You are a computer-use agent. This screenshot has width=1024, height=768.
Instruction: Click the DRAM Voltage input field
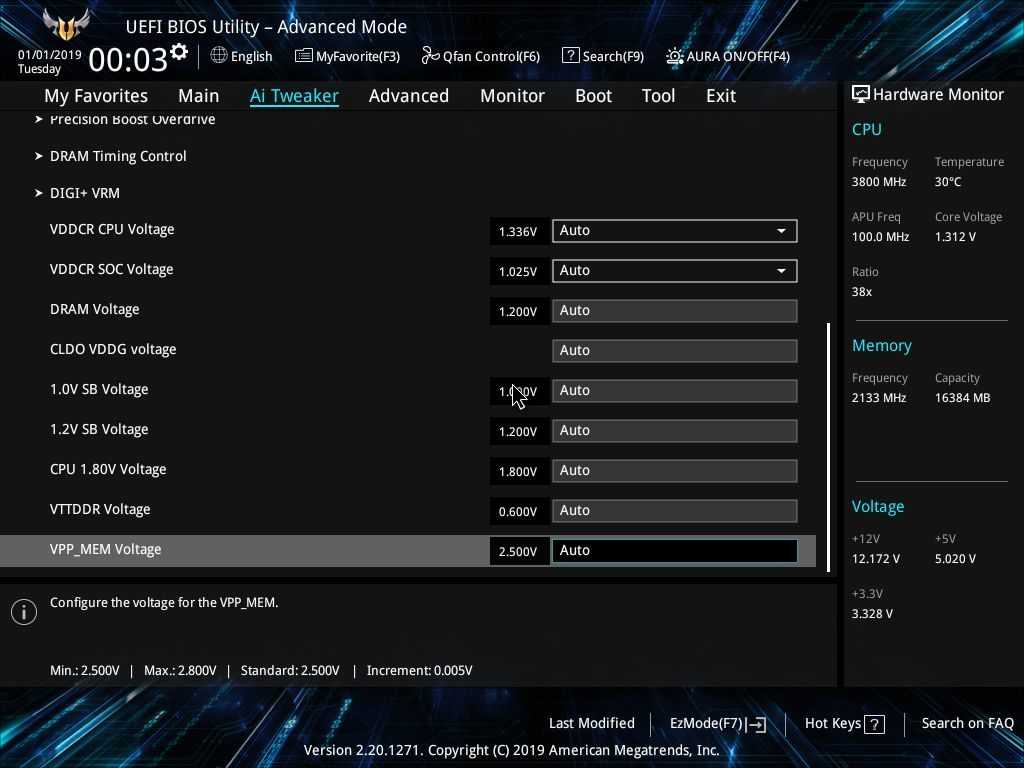pos(674,311)
